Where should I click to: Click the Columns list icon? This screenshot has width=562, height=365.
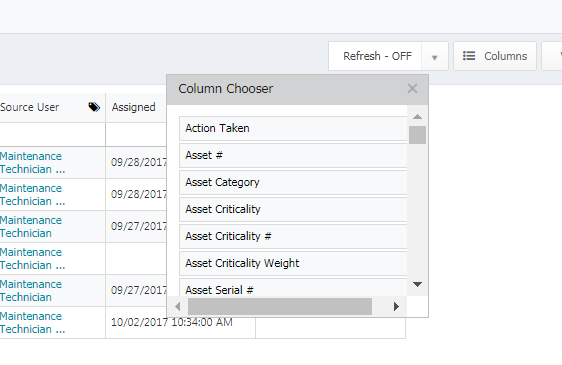coord(469,56)
